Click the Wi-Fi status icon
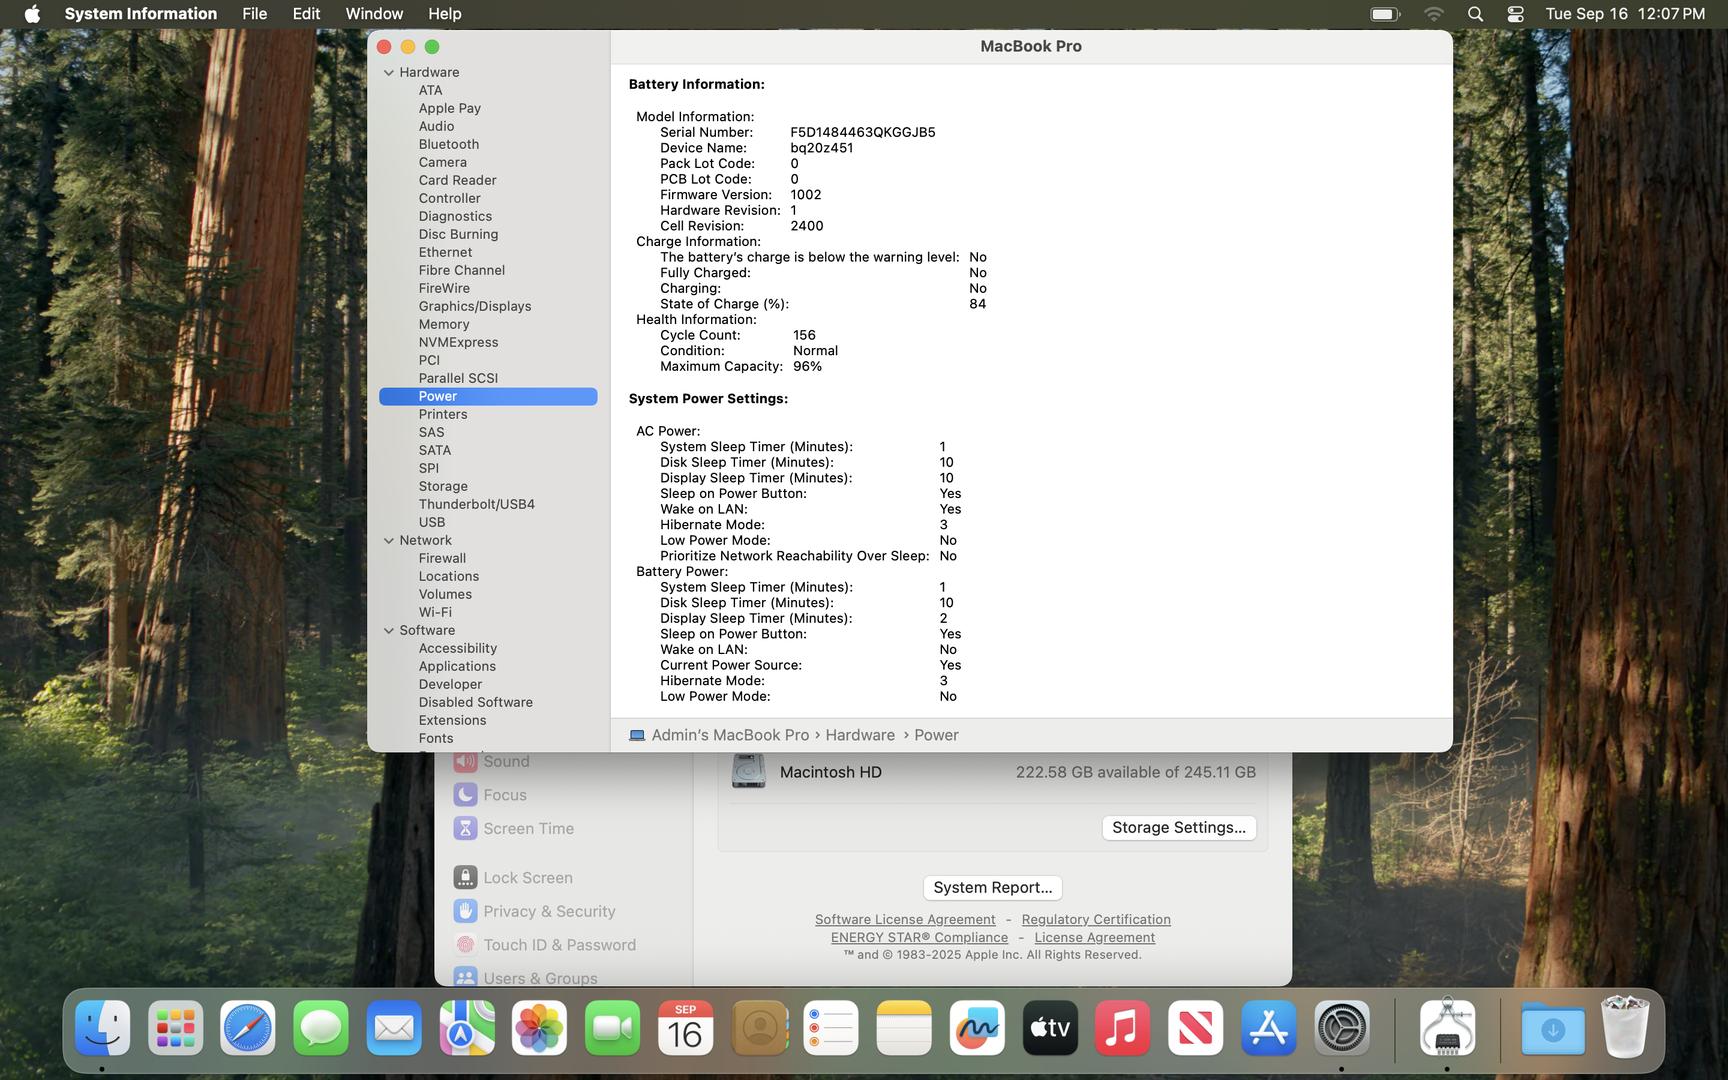 (1434, 14)
